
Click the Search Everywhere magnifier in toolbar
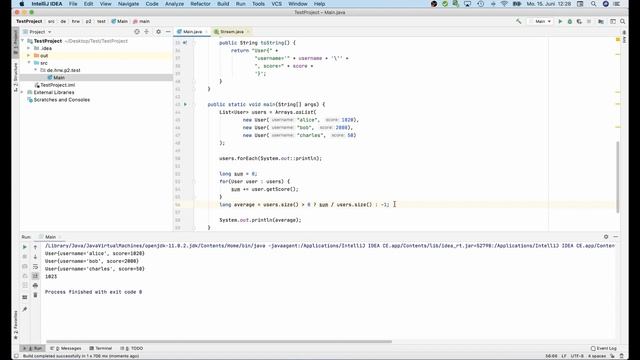pyautogui.click(x=622, y=21)
